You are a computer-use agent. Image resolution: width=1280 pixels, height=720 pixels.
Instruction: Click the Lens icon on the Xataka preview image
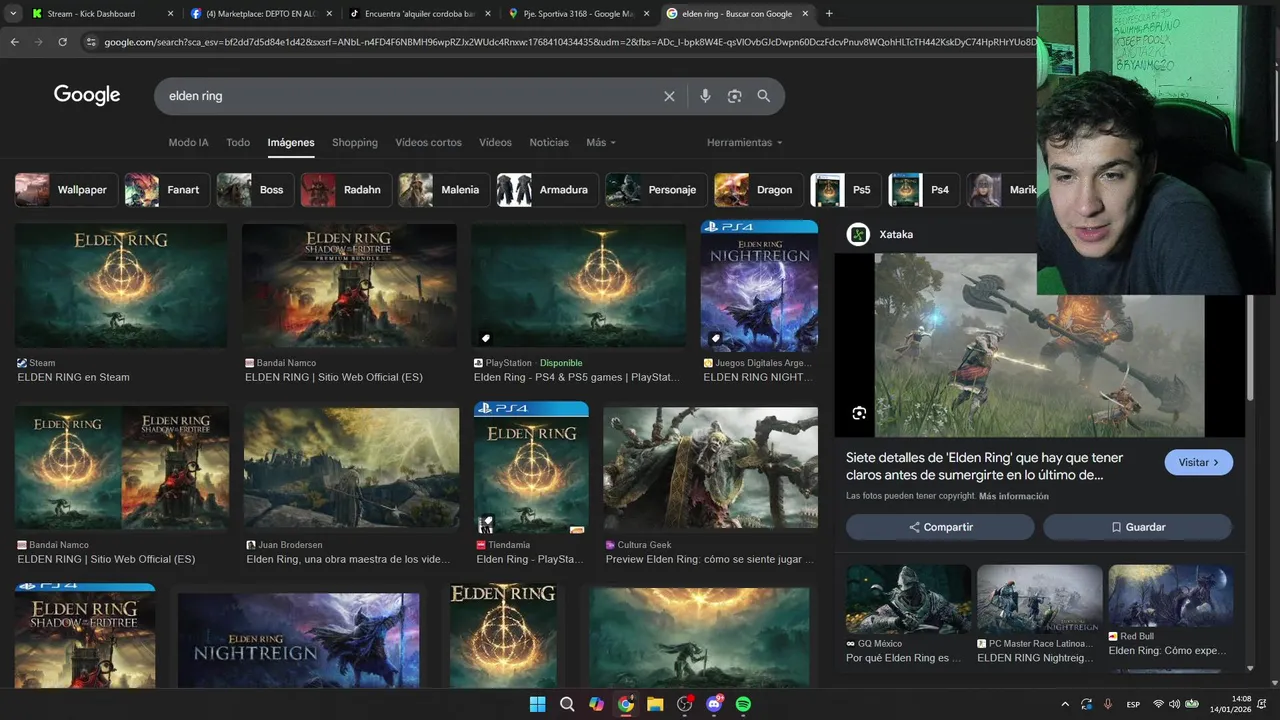tap(859, 413)
